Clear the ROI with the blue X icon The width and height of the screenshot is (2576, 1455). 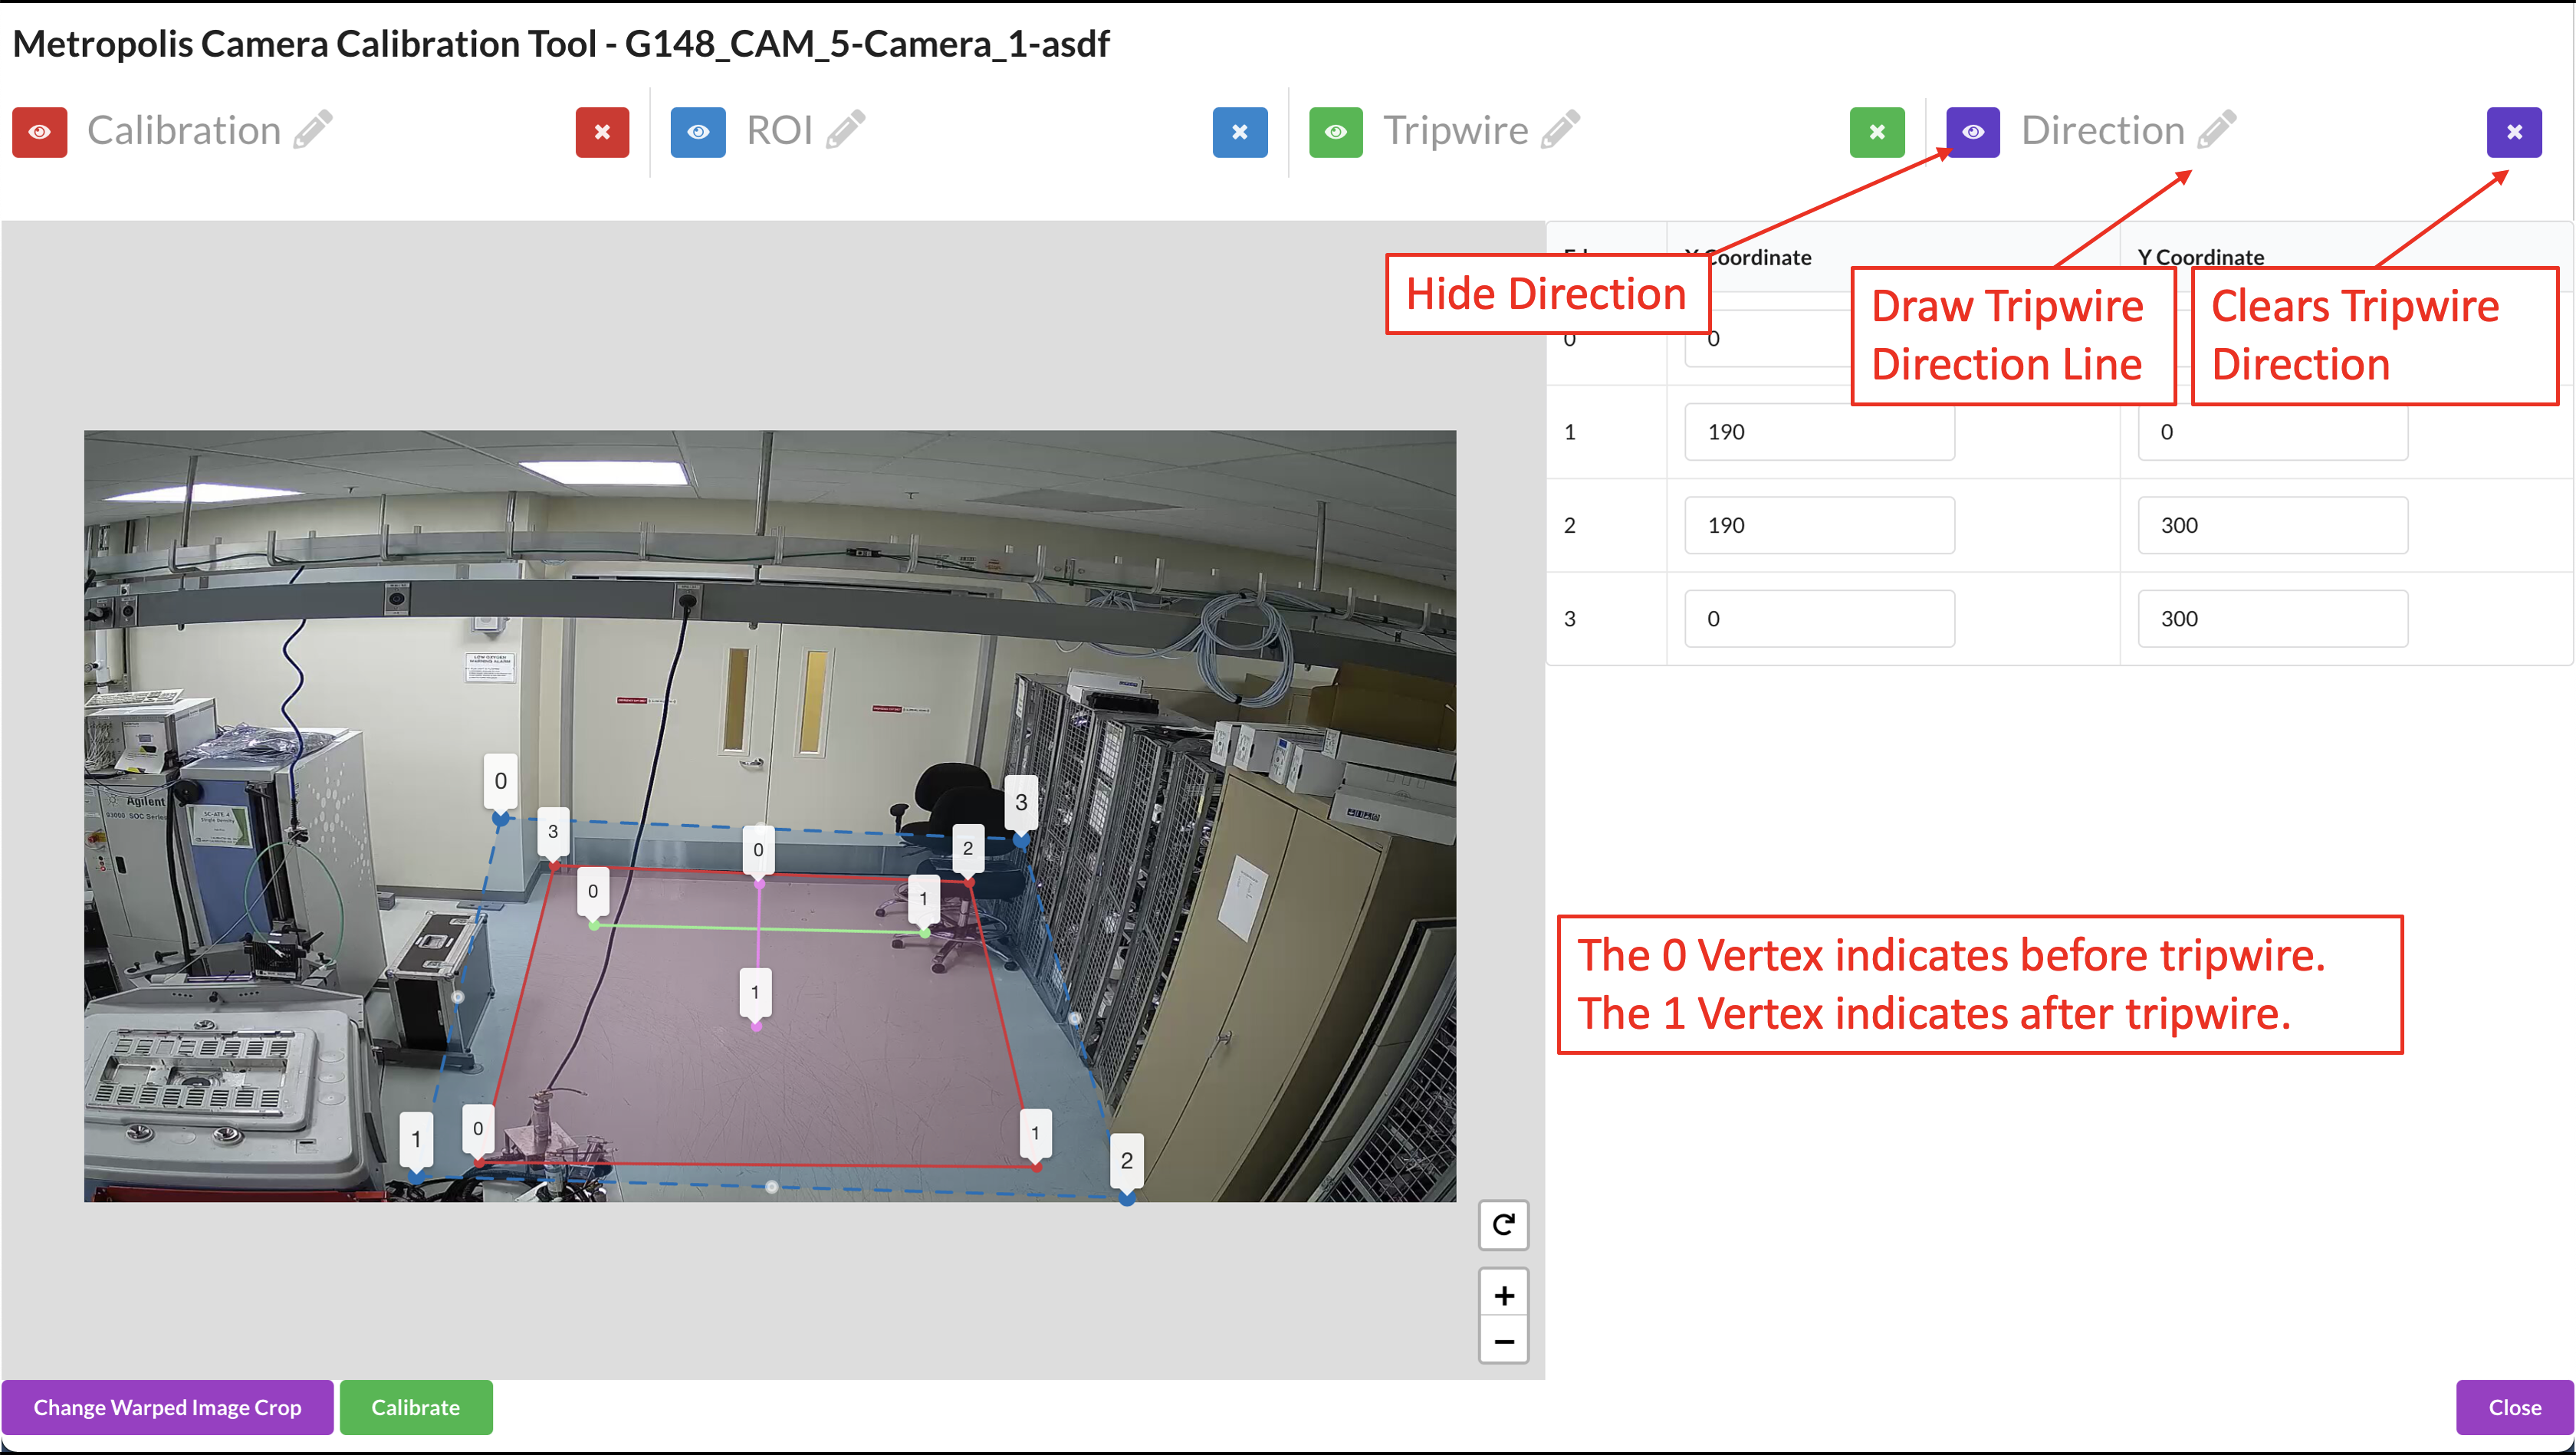point(1240,131)
